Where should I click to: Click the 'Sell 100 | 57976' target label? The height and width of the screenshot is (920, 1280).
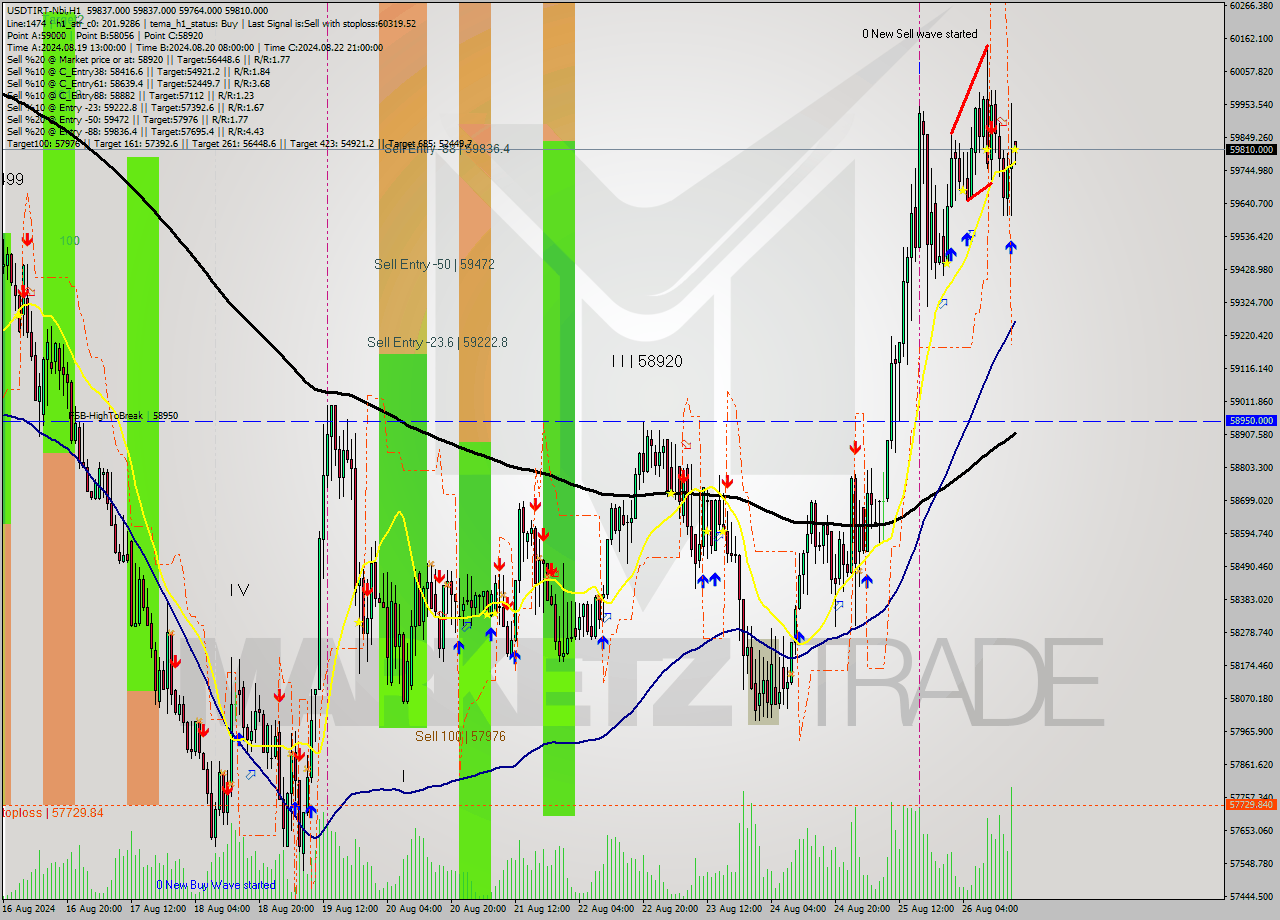[x=460, y=736]
